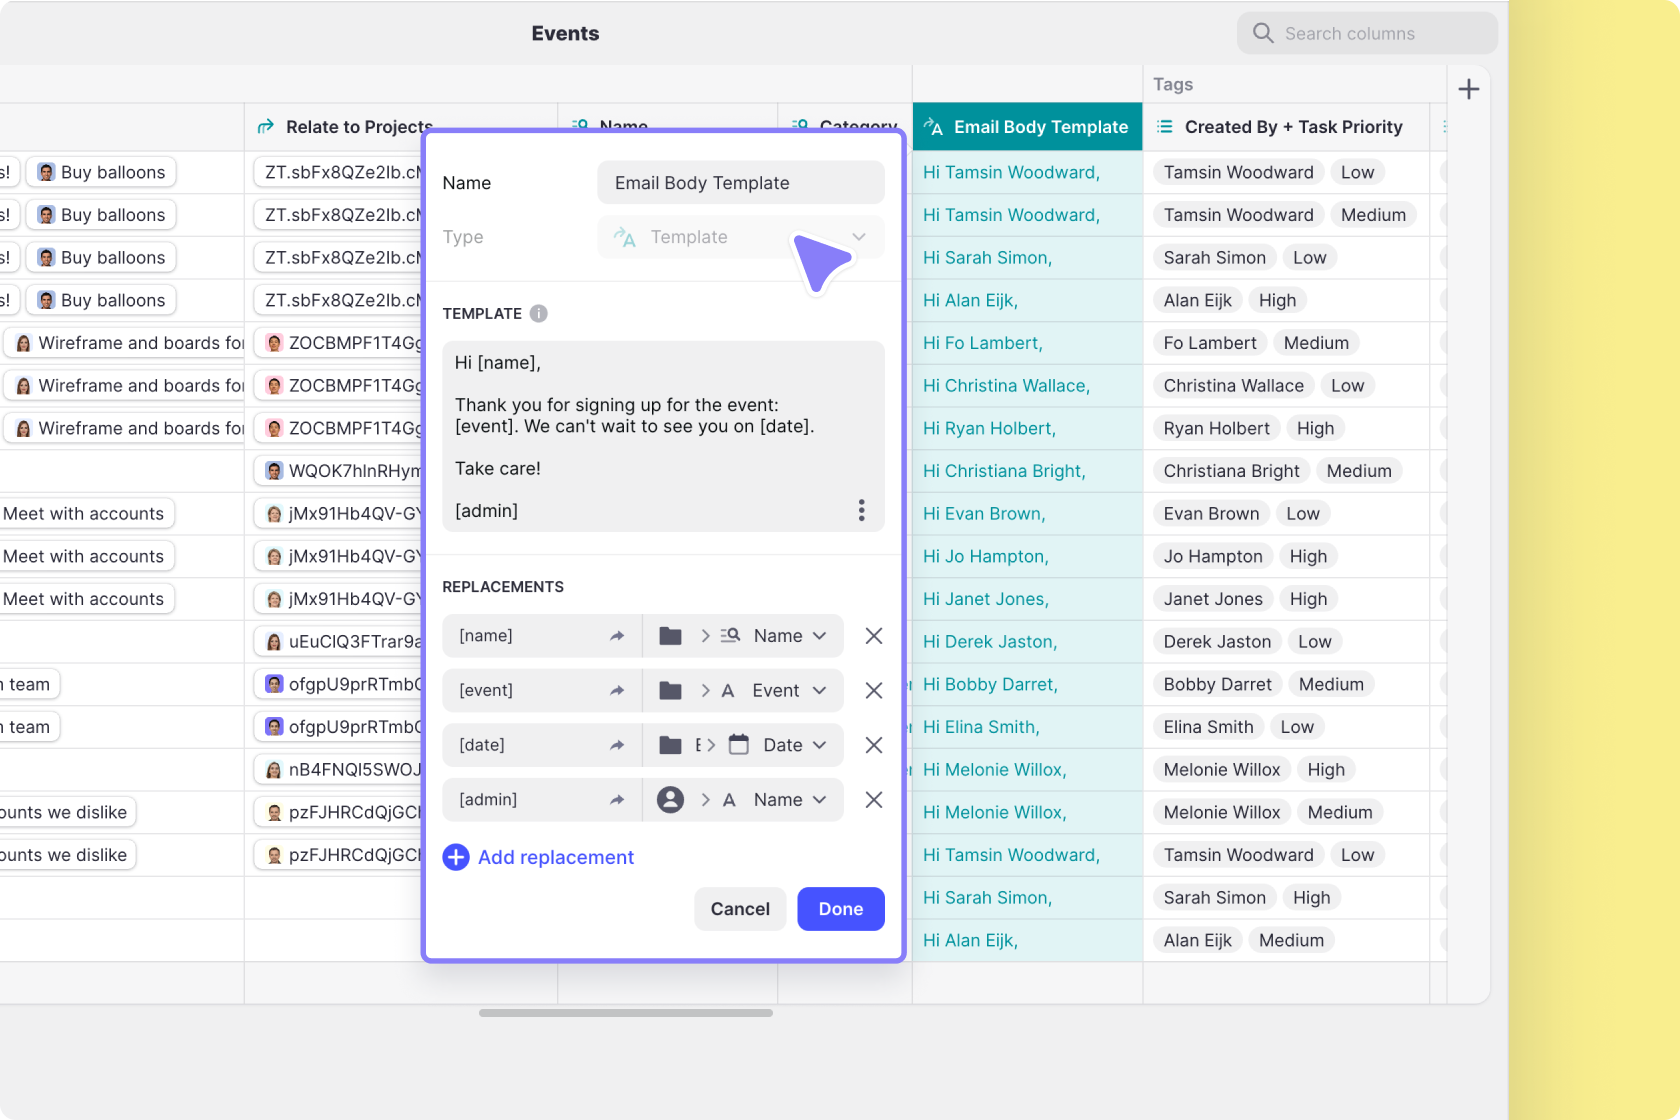Viewport: 1680px width, 1120px height.
Task: Click the Done button
Action: [x=840, y=909]
